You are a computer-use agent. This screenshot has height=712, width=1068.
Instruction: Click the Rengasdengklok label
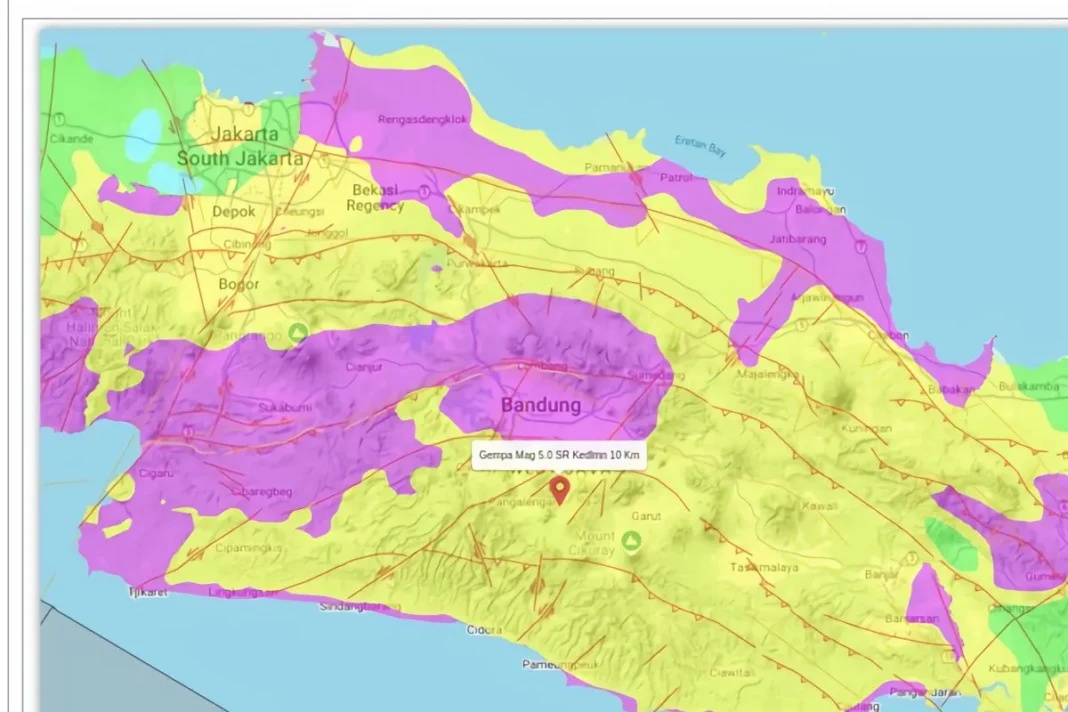pos(422,119)
